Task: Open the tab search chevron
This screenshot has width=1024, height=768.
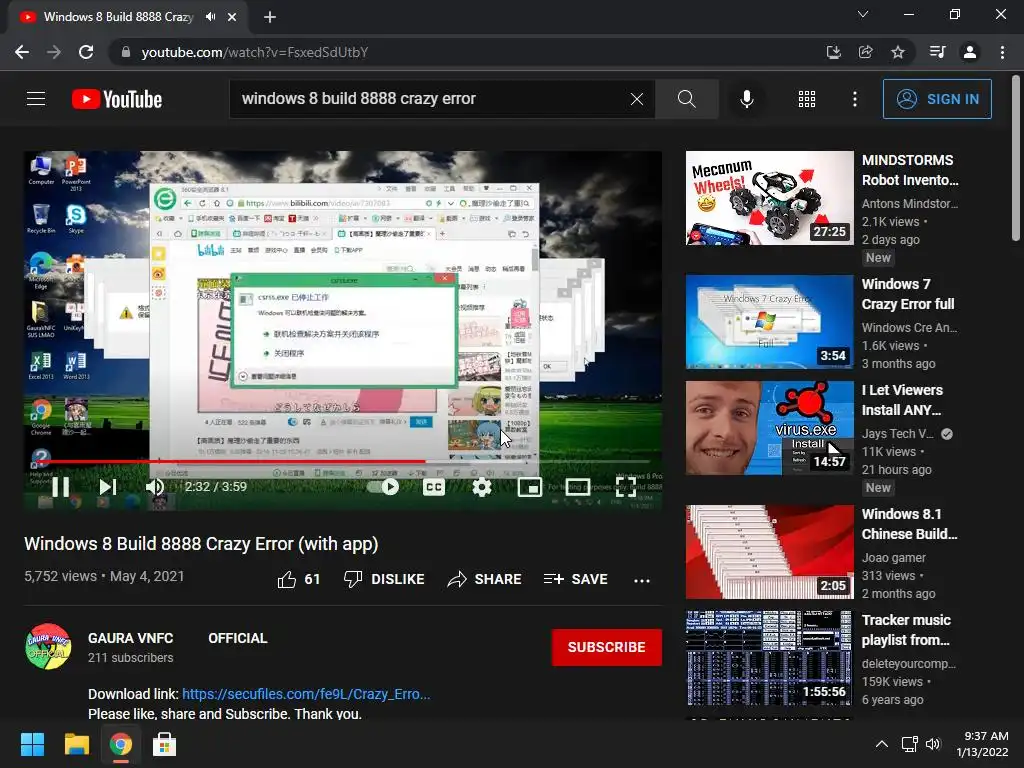Action: click(863, 14)
